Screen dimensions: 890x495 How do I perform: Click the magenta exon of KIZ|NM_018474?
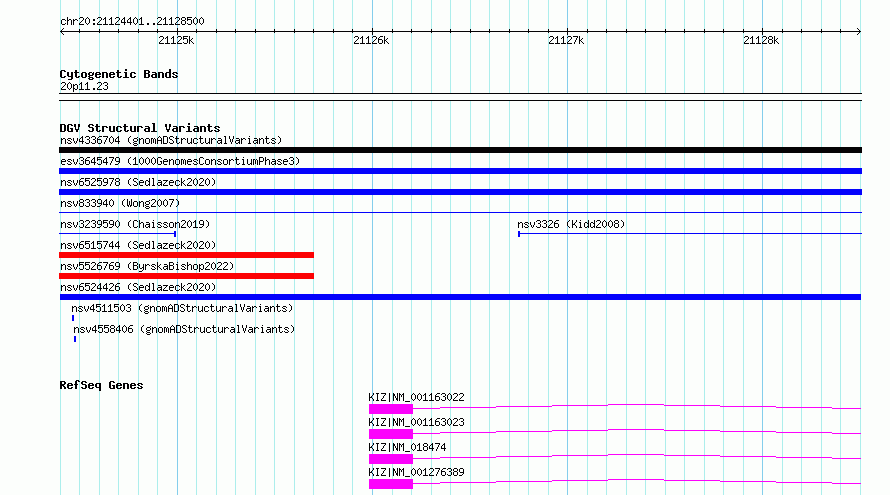pyautogui.click(x=391, y=459)
